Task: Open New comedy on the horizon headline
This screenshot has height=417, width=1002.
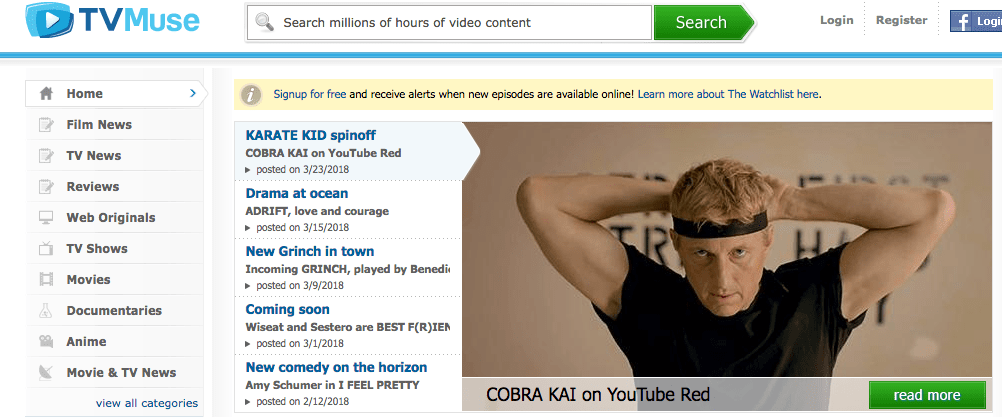Action: click(336, 367)
